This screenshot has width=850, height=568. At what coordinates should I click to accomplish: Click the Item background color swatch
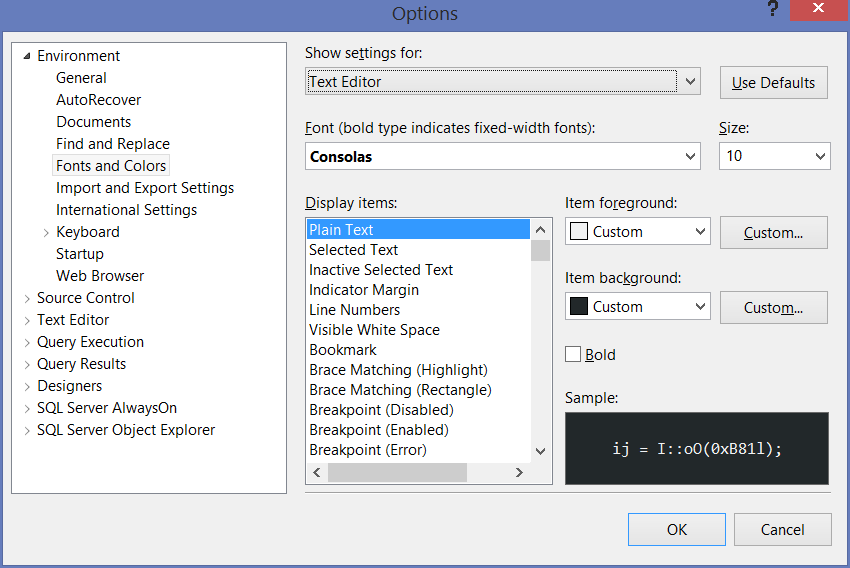[578, 307]
